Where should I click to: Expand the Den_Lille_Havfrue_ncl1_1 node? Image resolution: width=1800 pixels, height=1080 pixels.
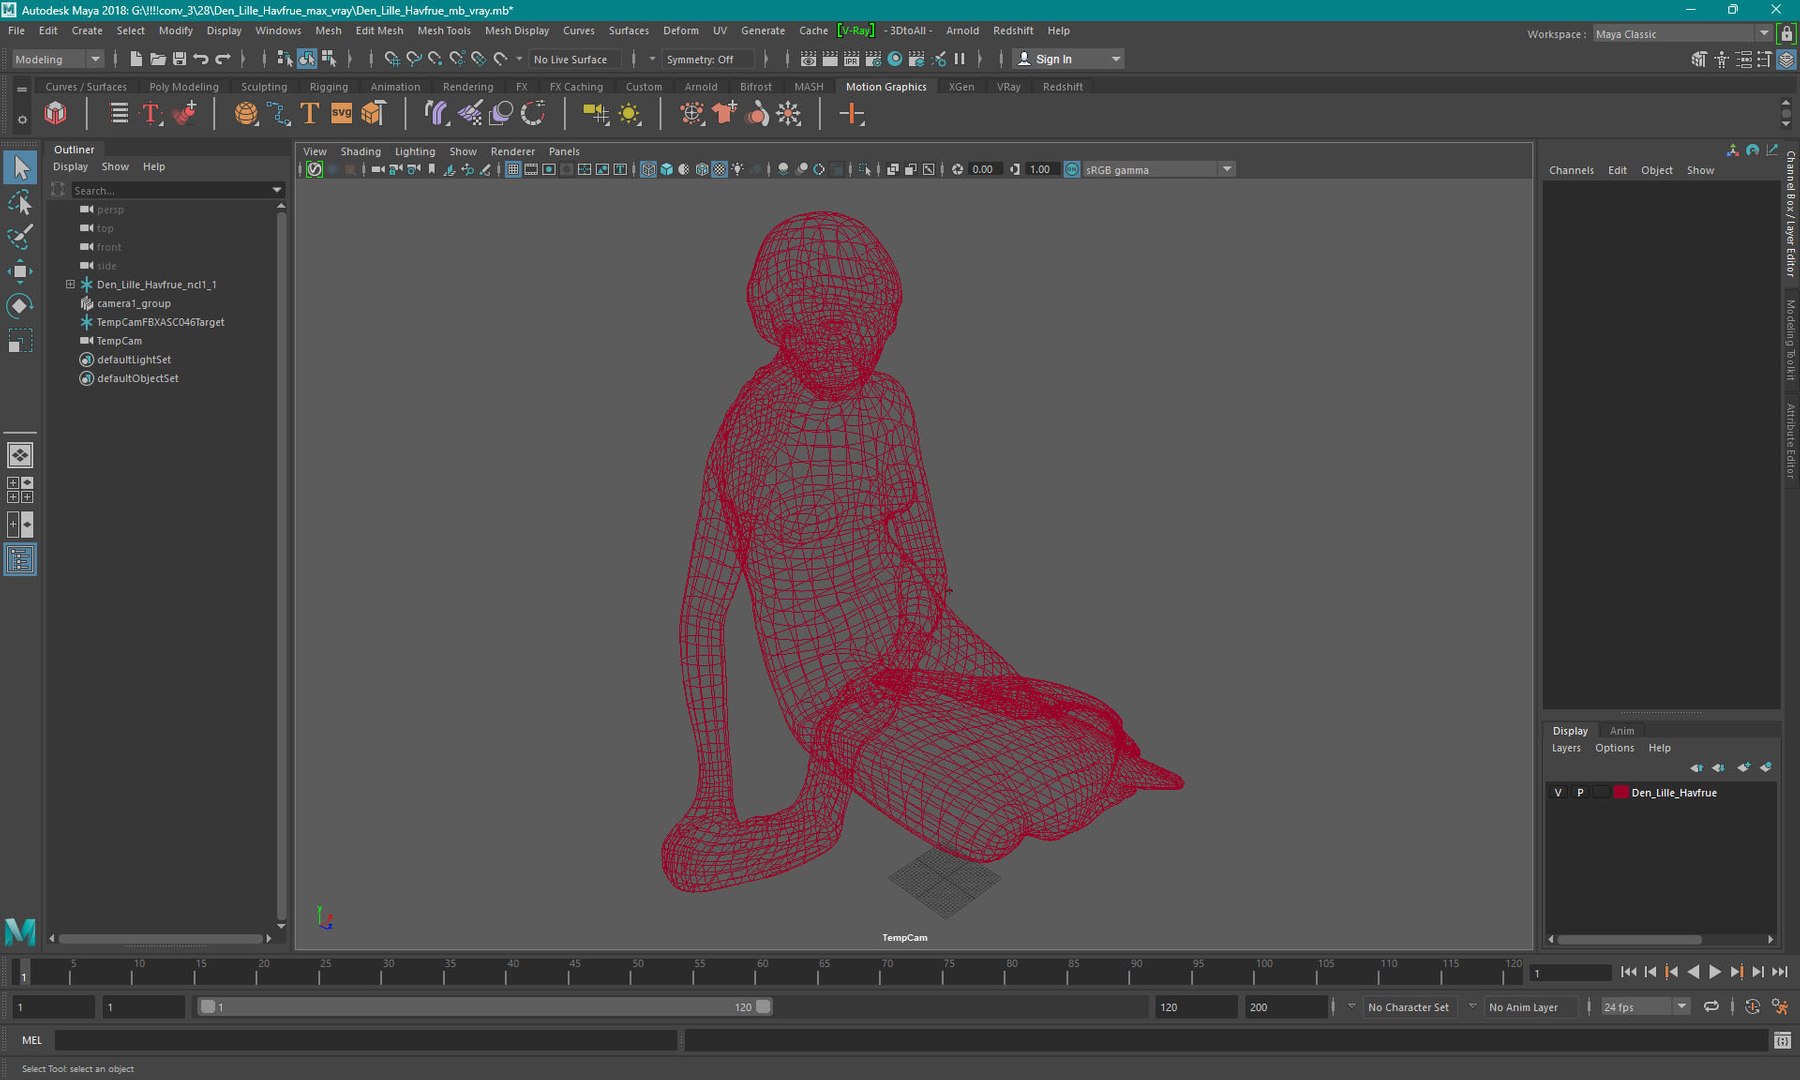pyautogui.click(x=71, y=284)
